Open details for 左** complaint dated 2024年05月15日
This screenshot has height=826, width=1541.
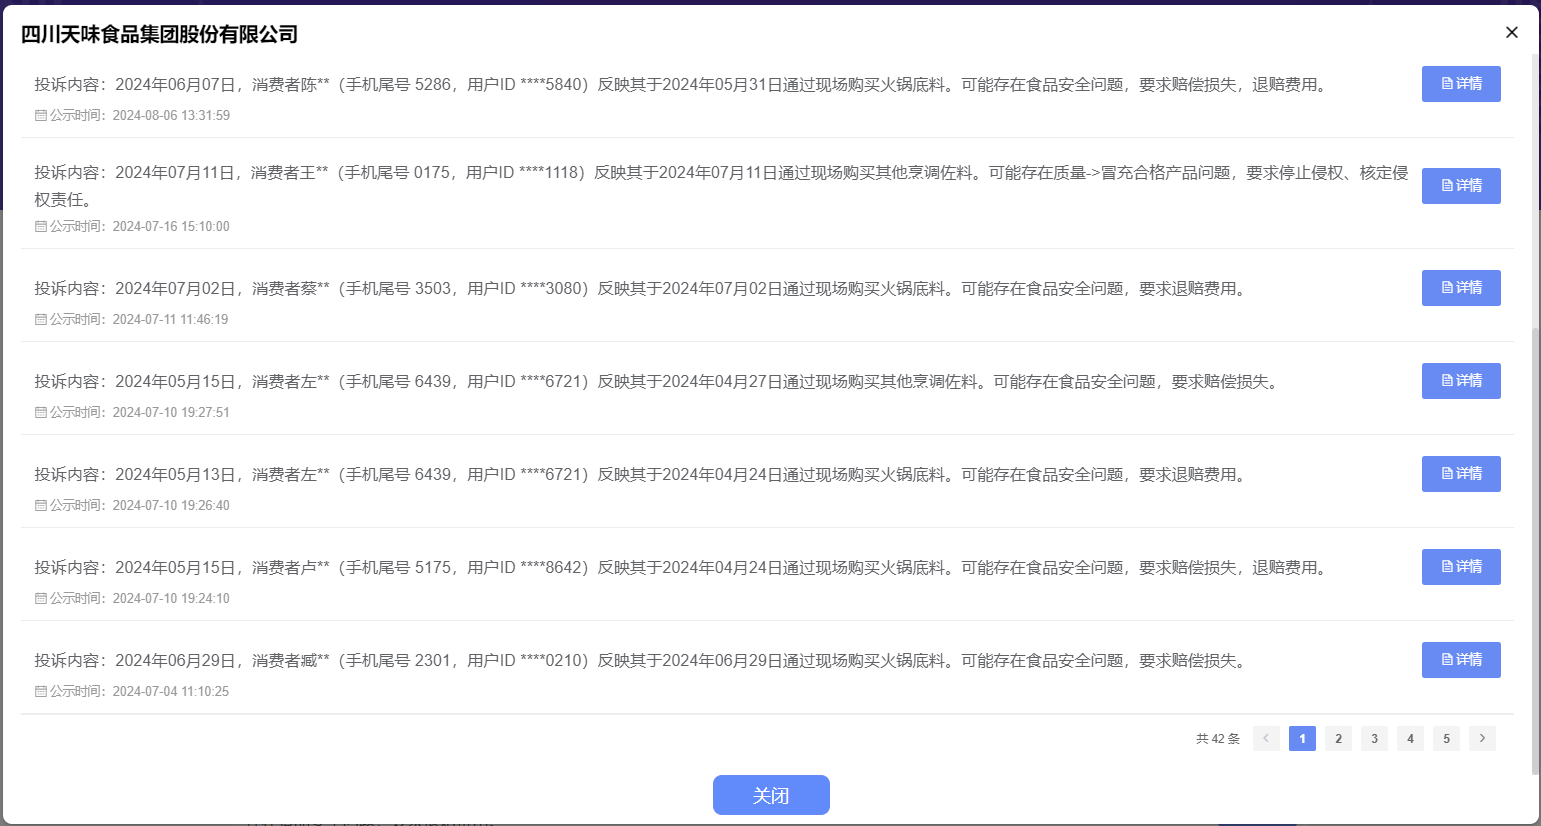tap(1461, 381)
